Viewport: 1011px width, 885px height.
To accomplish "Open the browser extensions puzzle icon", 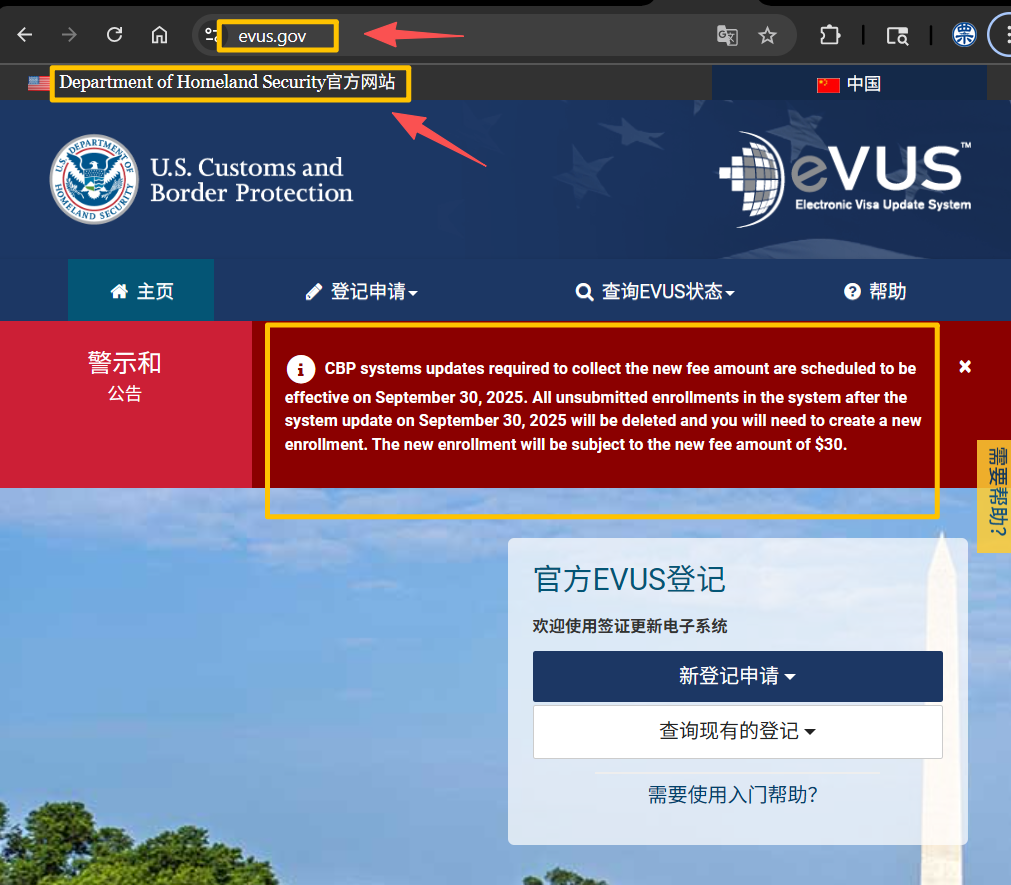I will (x=829, y=35).
